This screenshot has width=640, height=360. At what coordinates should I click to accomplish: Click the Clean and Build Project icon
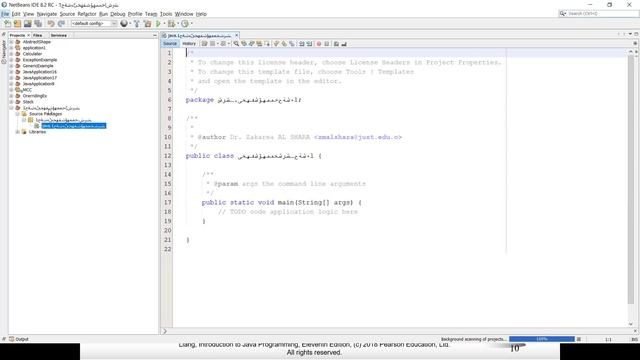click(147, 24)
